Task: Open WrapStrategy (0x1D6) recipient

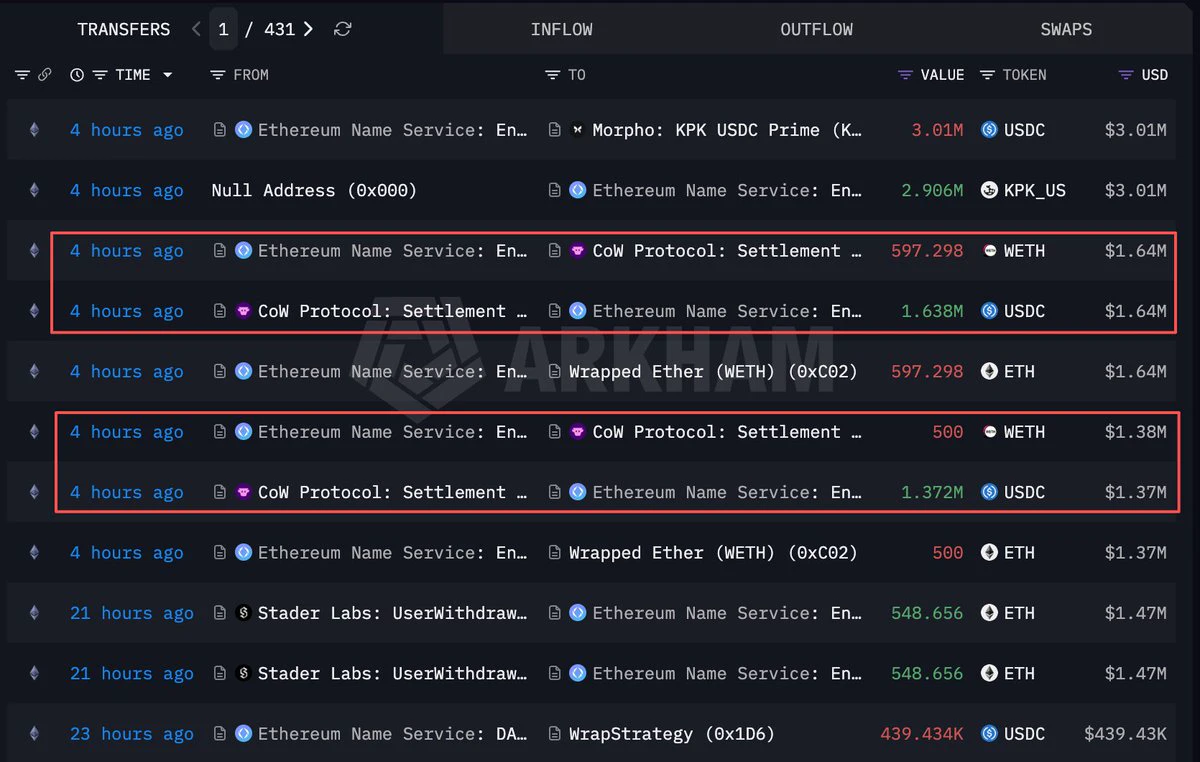Action: 672,734
